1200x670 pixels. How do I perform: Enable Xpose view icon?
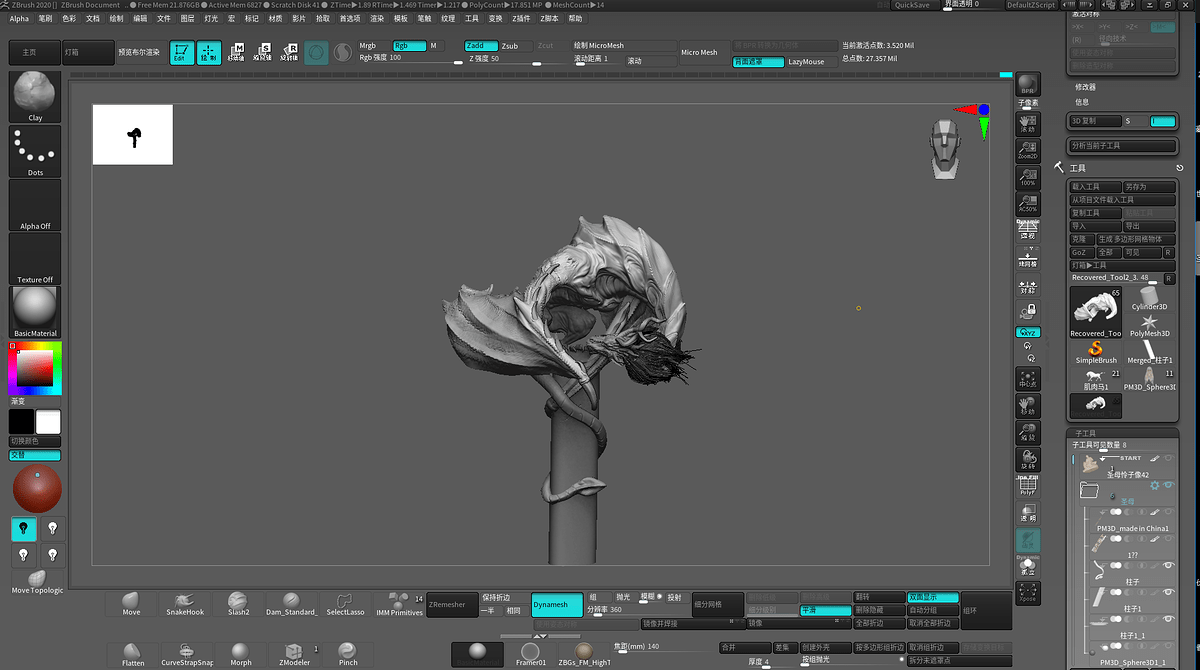tap(1027, 592)
